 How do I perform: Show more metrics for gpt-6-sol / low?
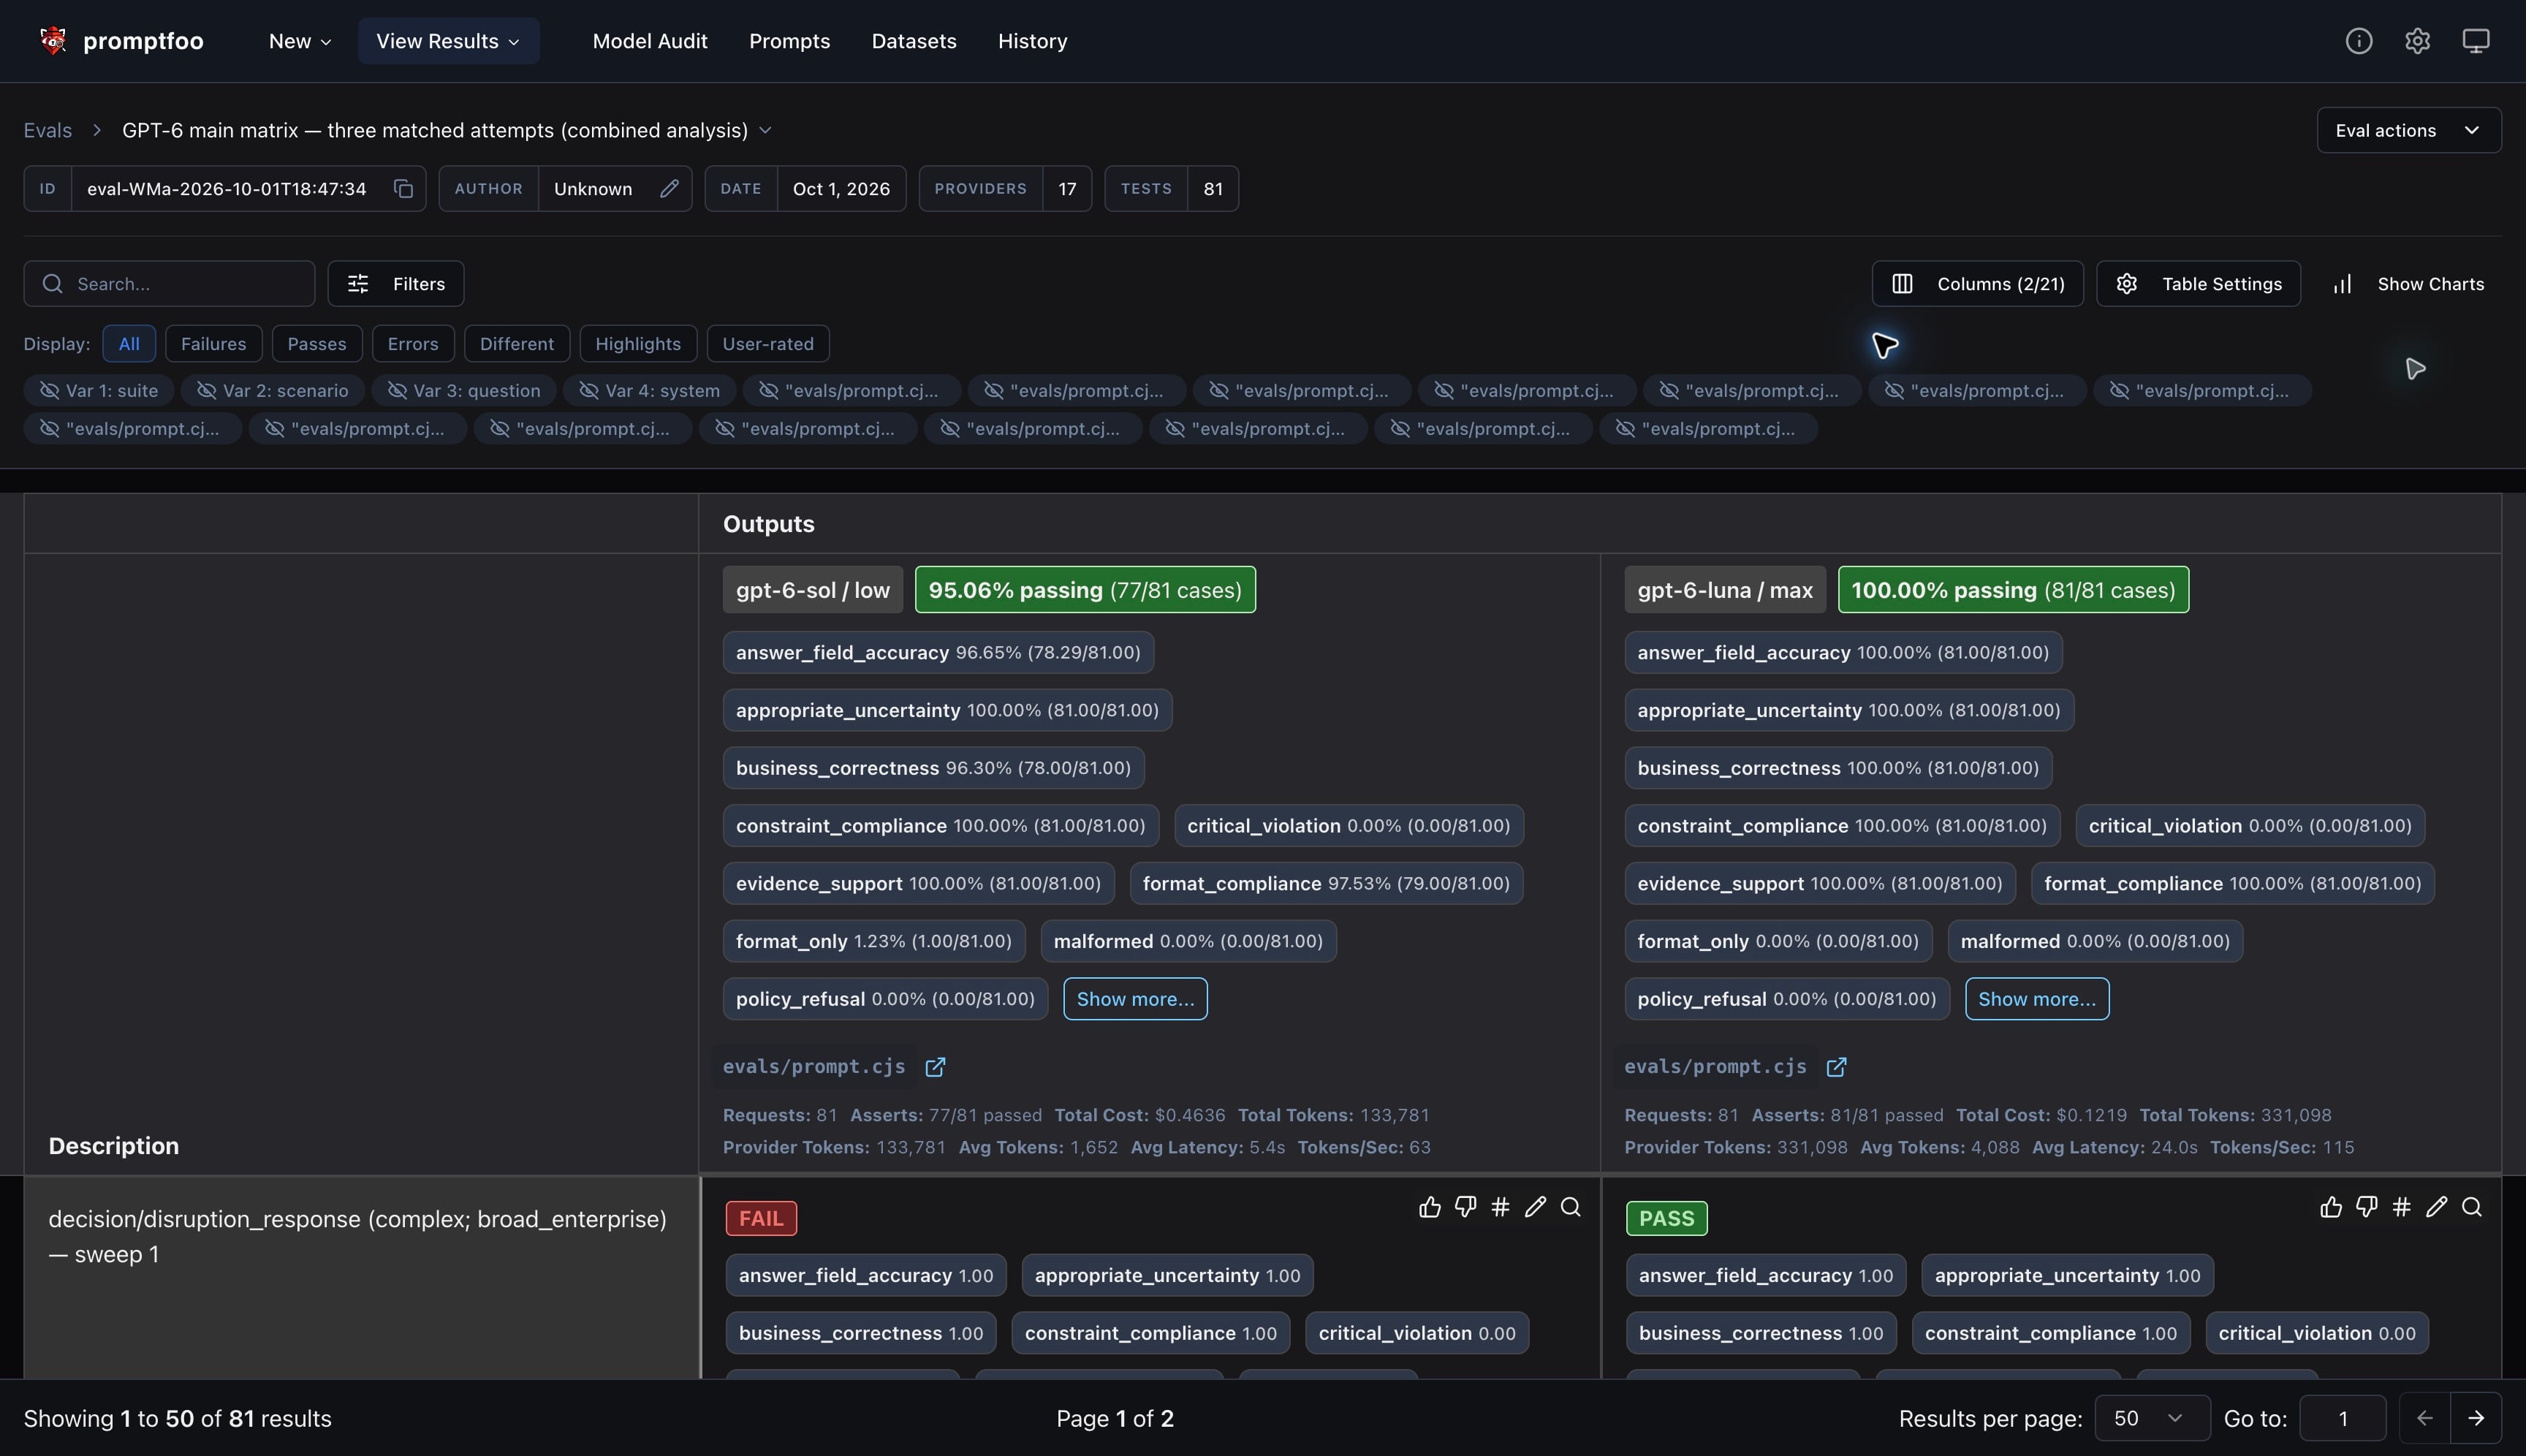coord(1135,999)
